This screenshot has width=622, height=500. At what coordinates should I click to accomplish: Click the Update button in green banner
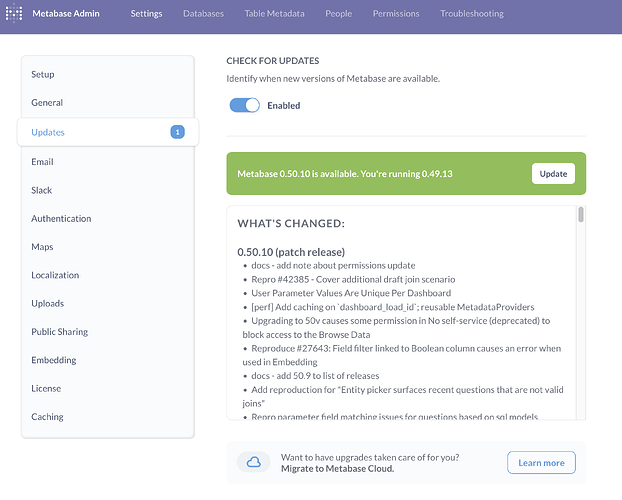click(x=553, y=173)
